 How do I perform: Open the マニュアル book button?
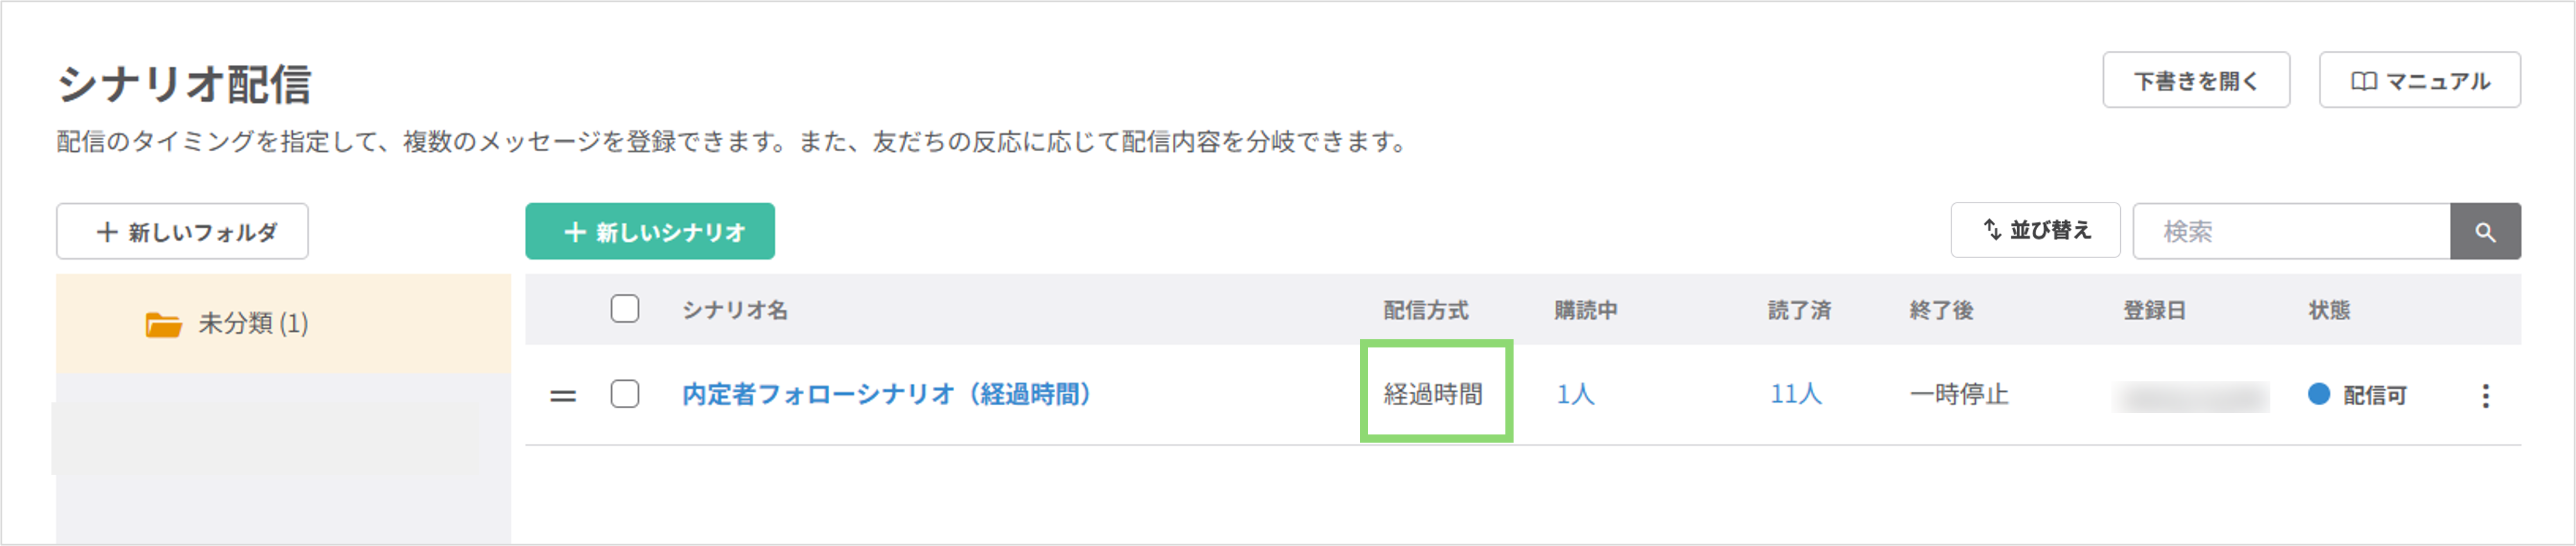click(x=2419, y=81)
